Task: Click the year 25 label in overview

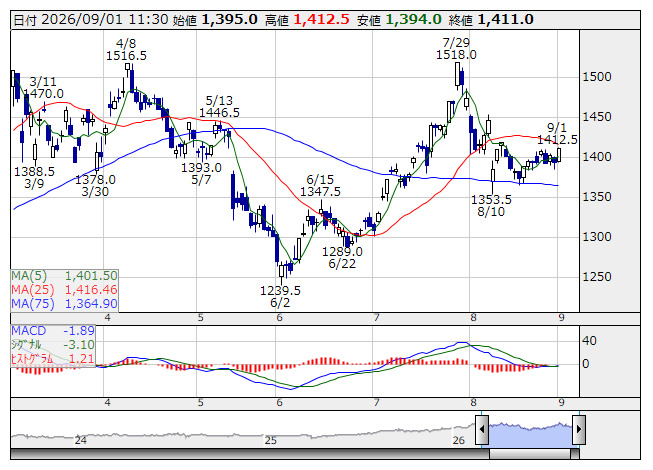Action: pos(271,440)
